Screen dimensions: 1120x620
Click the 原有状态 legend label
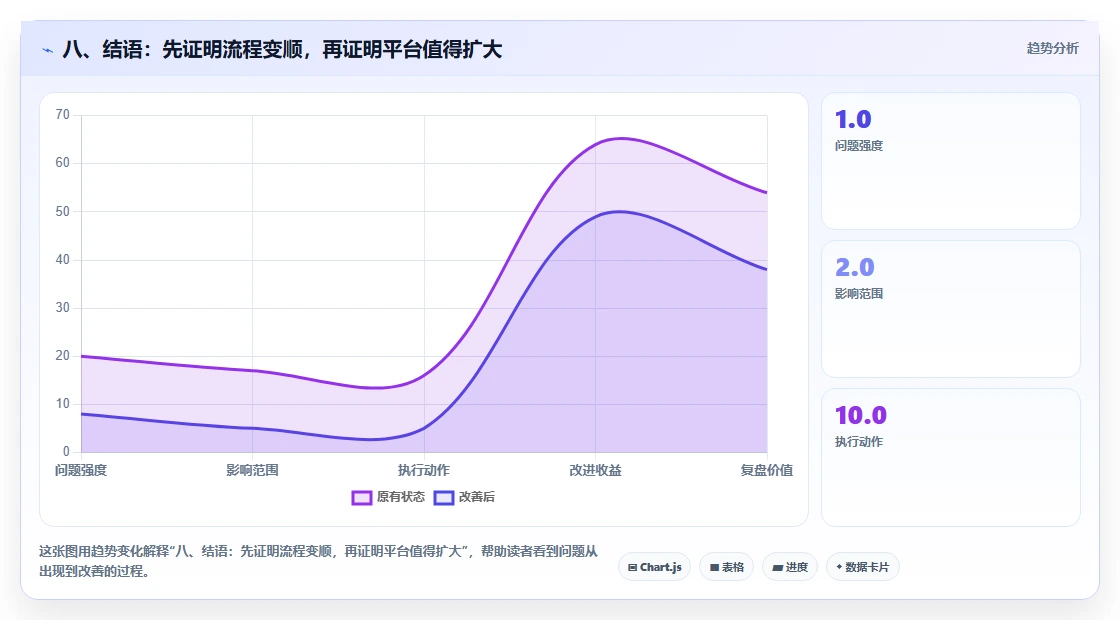[x=401, y=497]
